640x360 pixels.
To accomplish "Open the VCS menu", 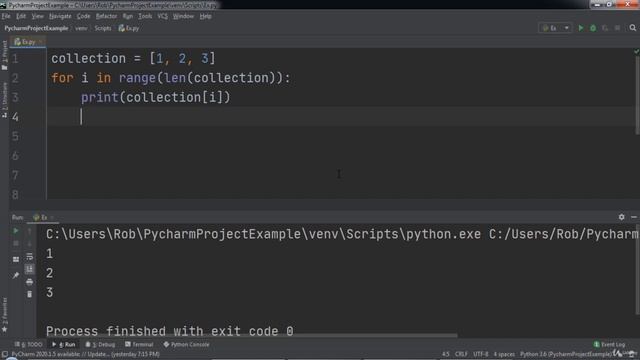I will (x=162, y=16).
